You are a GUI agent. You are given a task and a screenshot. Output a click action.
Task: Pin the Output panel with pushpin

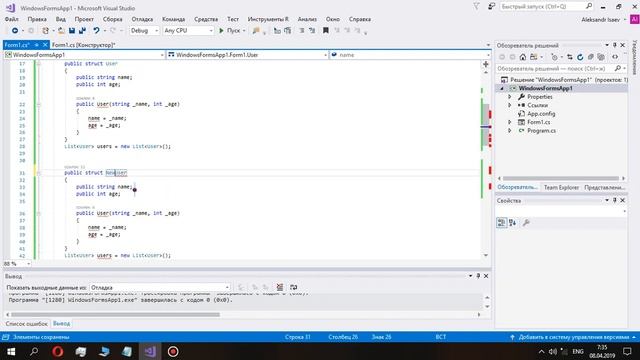point(478,276)
